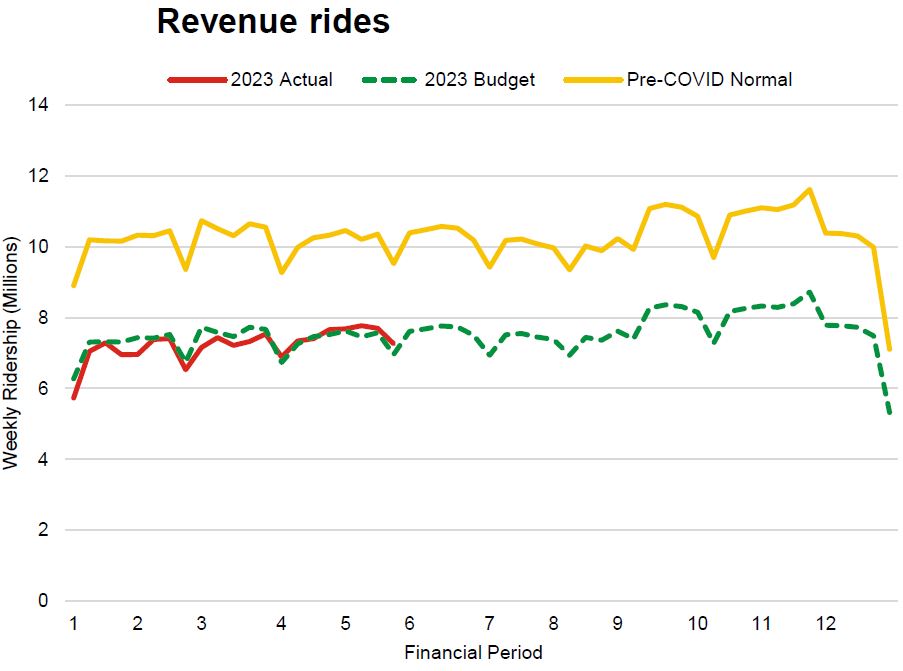This screenshot has width=903, height=671.
Task: Click x-axis financial period label 12
Action: click(x=826, y=623)
